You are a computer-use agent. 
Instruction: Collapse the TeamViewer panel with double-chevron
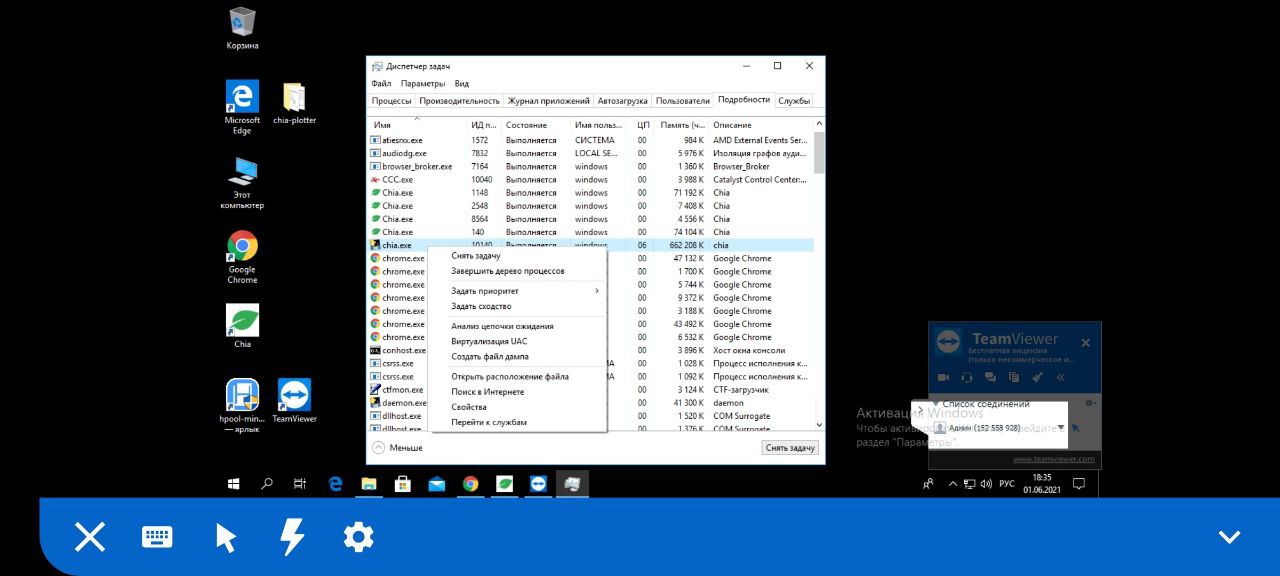[1061, 377]
